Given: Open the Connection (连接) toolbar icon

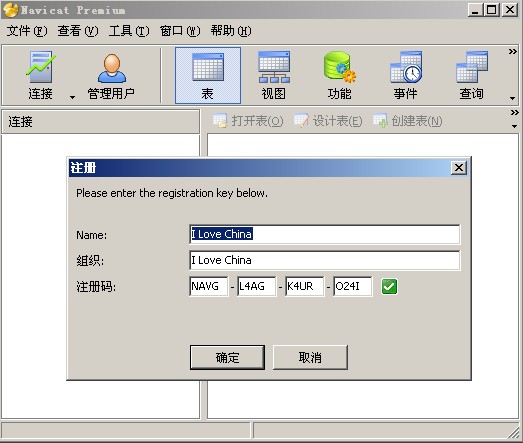Looking at the screenshot, I should click(x=40, y=76).
